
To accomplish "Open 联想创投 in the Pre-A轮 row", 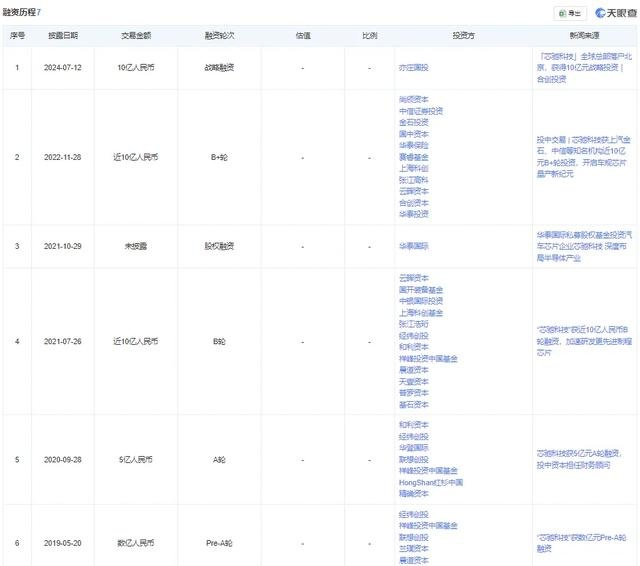I will [x=413, y=537].
